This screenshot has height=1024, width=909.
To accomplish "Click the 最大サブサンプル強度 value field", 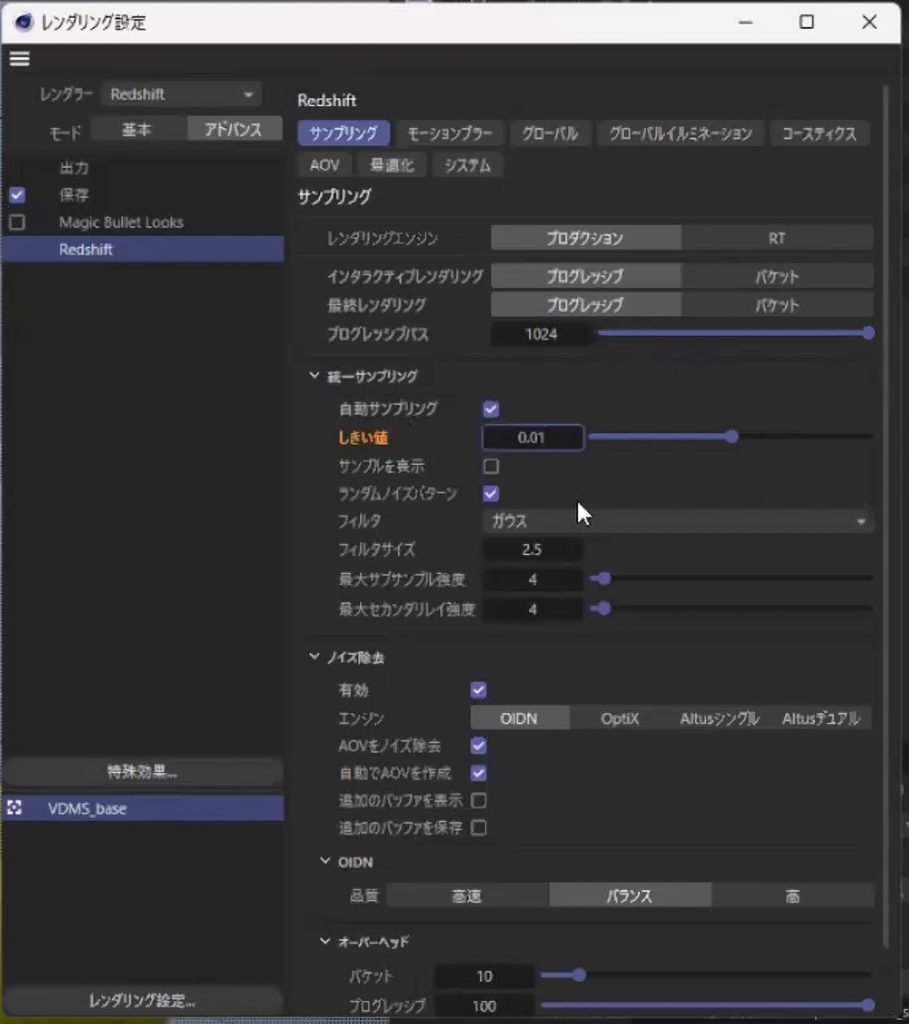I will (533, 579).
